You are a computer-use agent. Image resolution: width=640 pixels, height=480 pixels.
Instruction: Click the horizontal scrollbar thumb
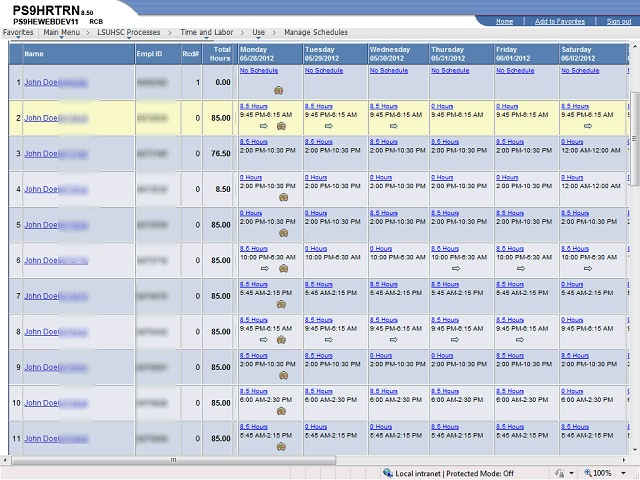[173, 460]
